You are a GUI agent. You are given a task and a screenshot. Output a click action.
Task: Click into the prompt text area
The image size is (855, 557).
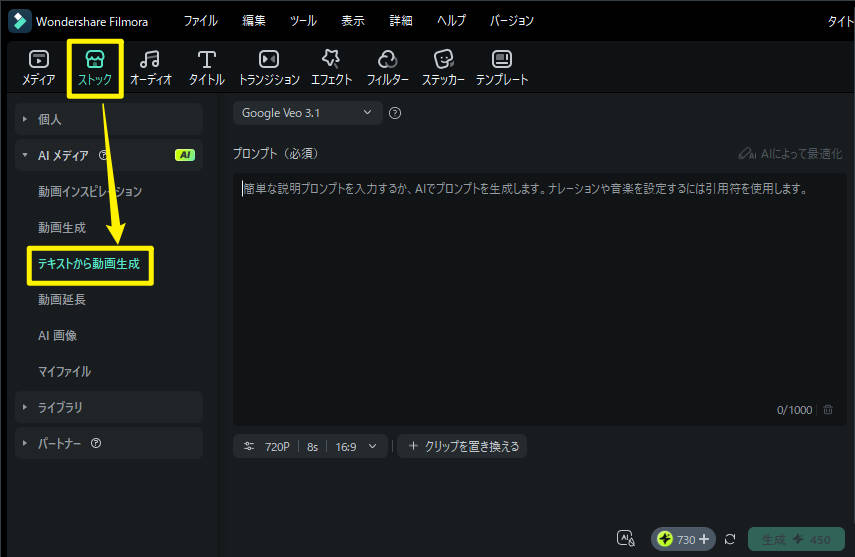(x=539, y=300)
